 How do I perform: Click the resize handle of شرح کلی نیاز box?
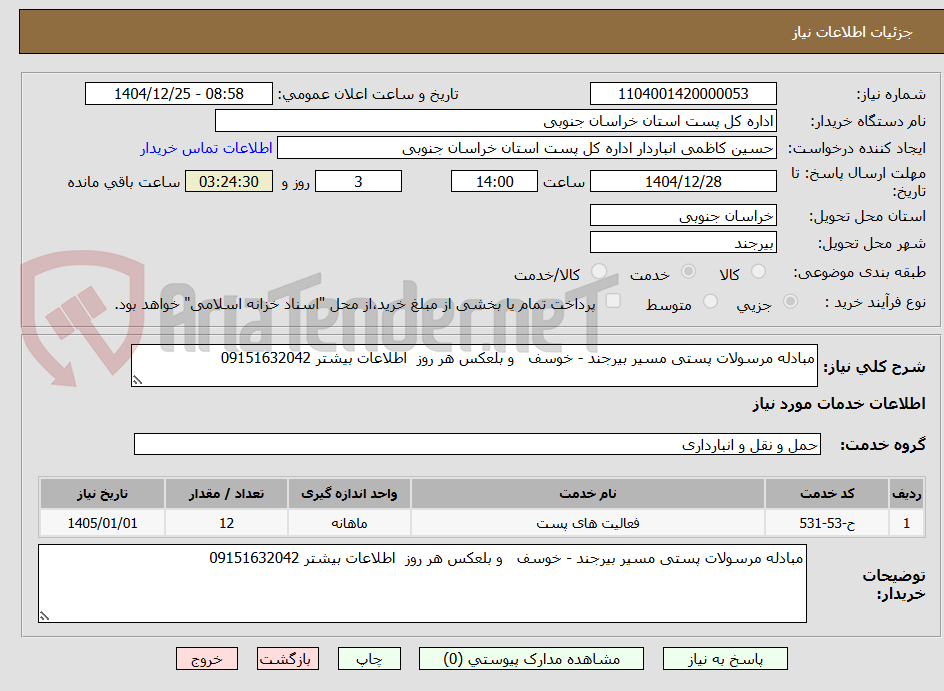click(x=137, y=380)
